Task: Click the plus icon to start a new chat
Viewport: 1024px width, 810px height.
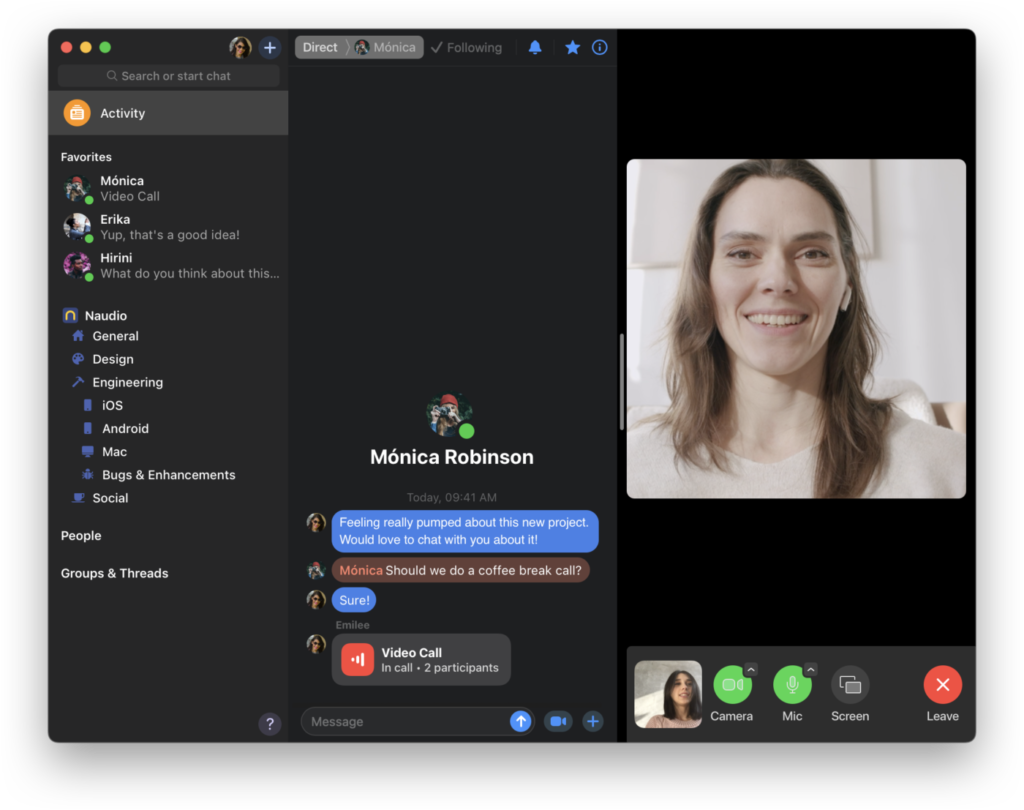Action: tap(269, 46)
